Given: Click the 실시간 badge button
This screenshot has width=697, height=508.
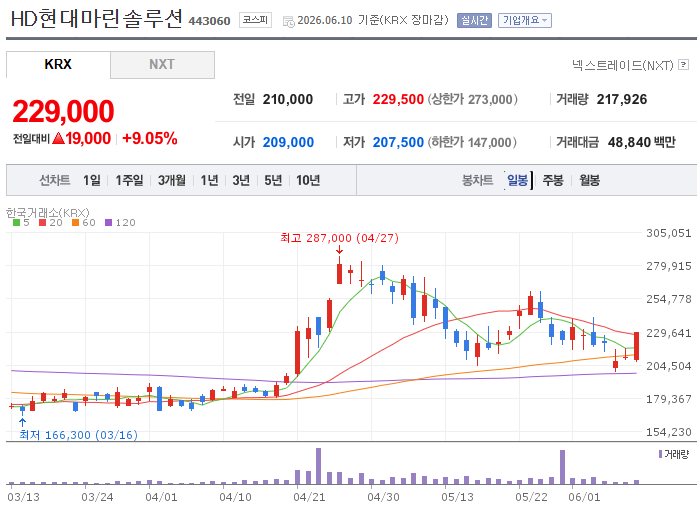Looking at the screenshot, I should pyautogui.click(x=474, y=20).
